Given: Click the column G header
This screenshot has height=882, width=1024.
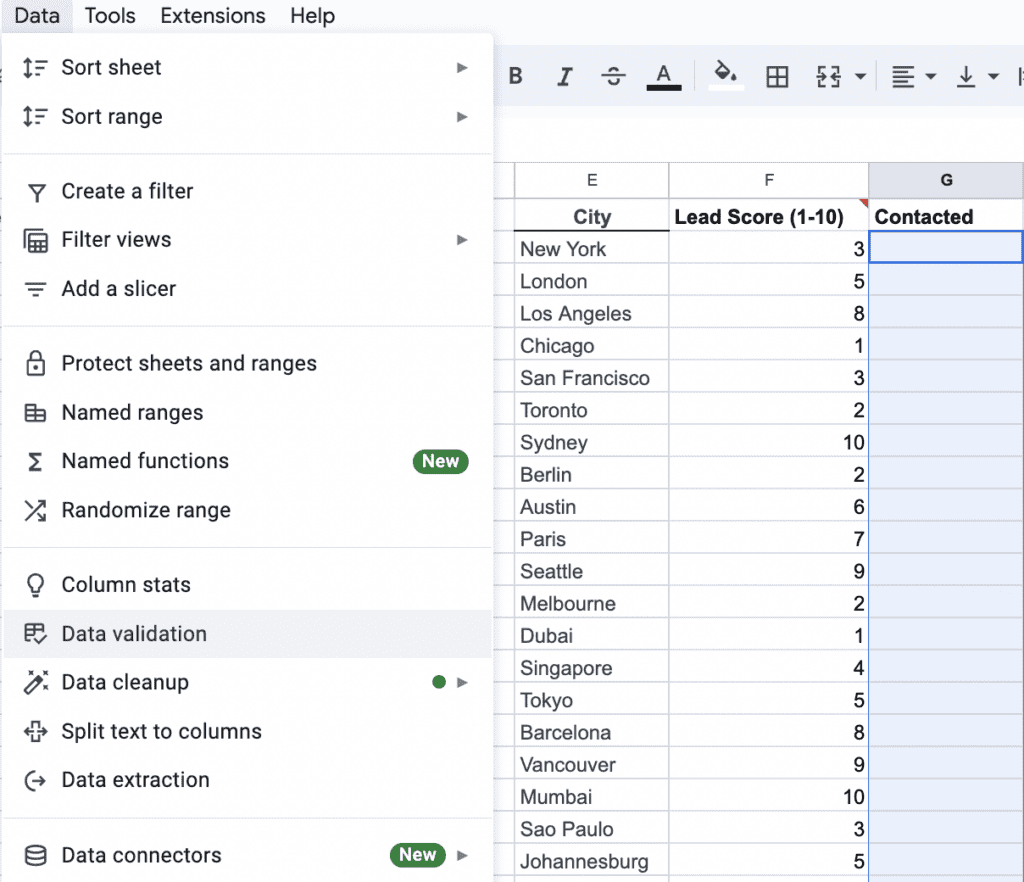Looking at the screenshot, I should (x=945, y=180).
